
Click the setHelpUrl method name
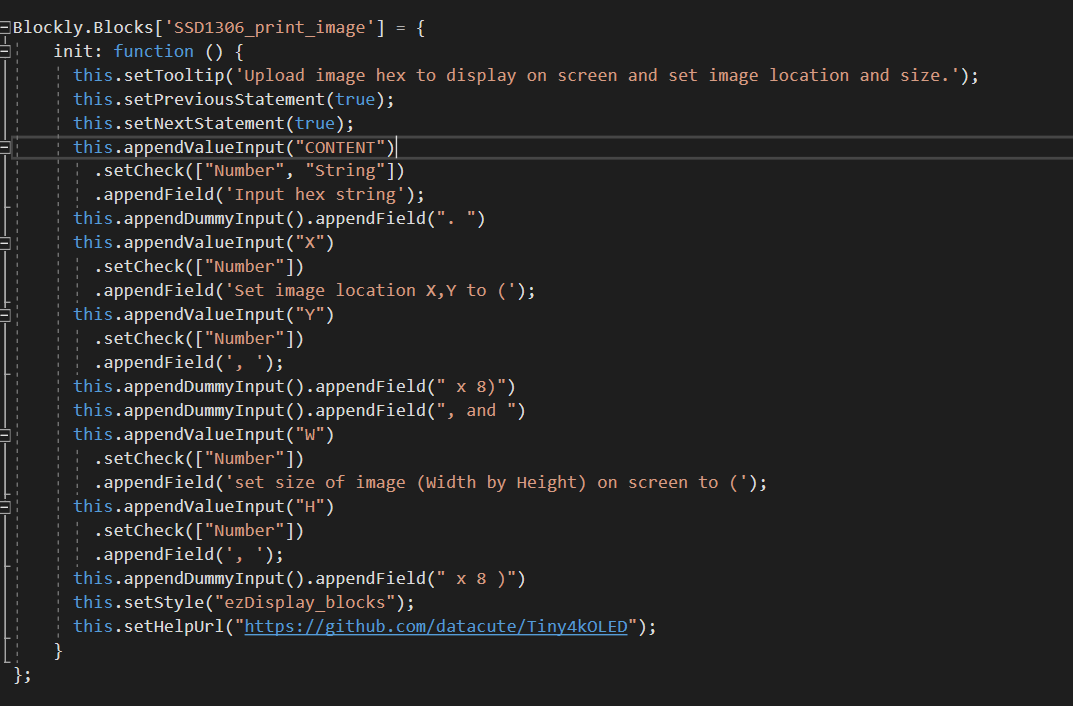(x=174, y=627)
